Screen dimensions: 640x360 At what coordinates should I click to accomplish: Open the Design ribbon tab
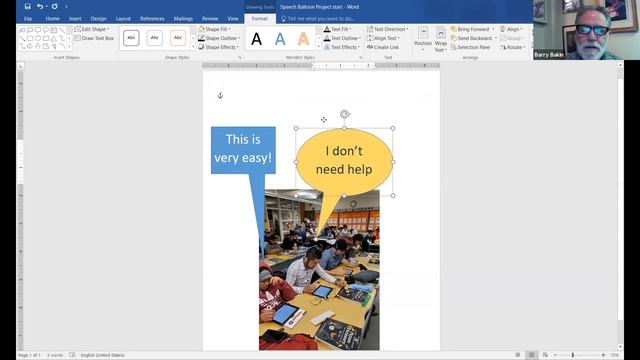click(x=98, y=19)
